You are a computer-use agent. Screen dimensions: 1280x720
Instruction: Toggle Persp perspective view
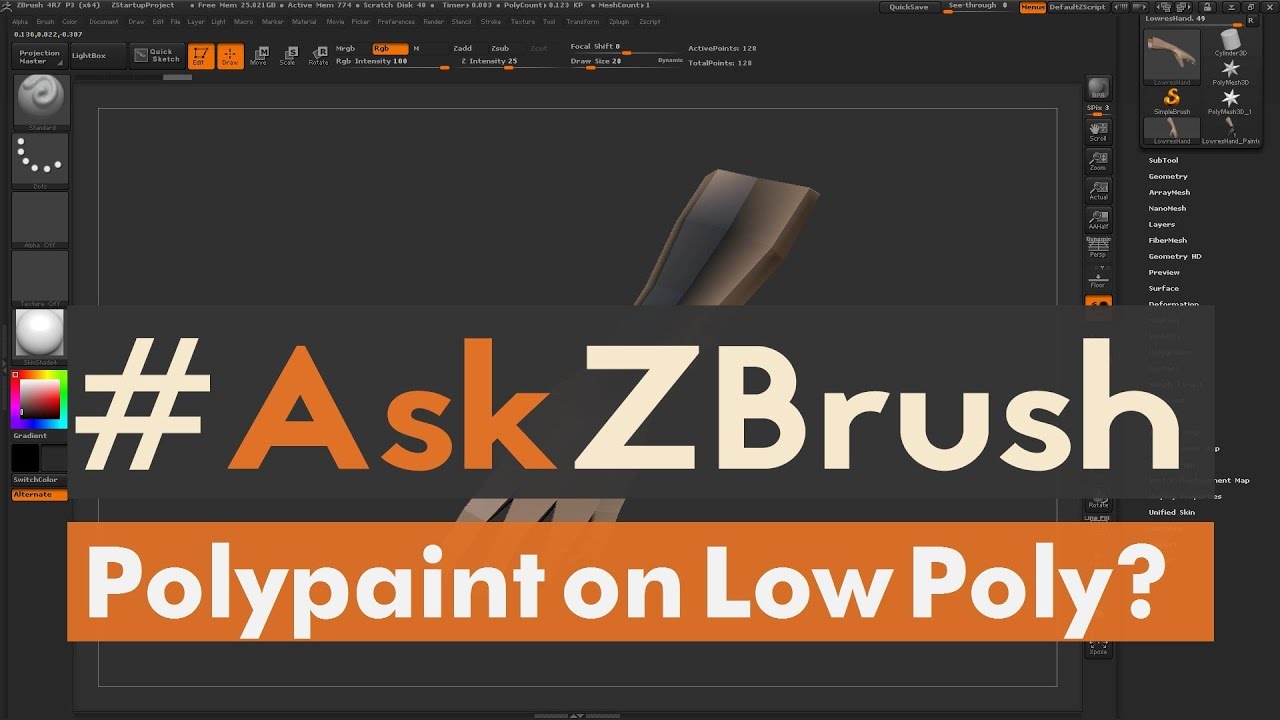tap(1098, 247)
